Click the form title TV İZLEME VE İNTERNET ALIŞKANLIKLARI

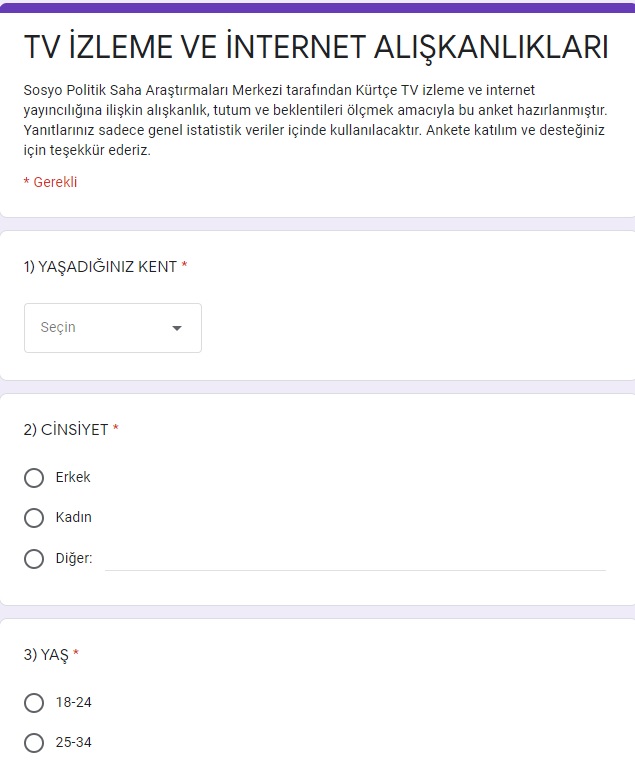(x=316, y=48)
